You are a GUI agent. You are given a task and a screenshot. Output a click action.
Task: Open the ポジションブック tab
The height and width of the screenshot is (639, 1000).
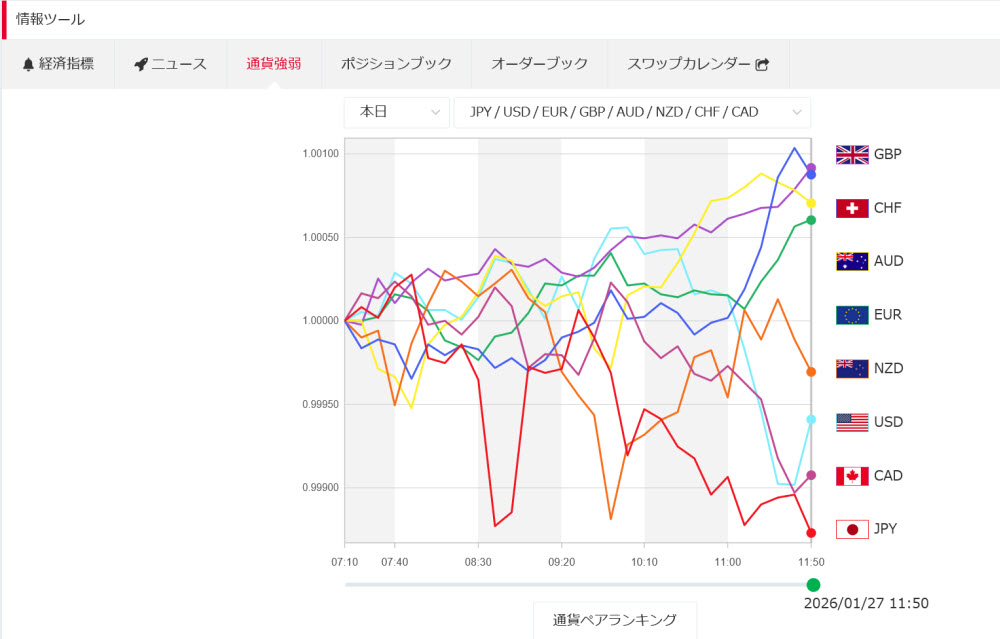396,64
